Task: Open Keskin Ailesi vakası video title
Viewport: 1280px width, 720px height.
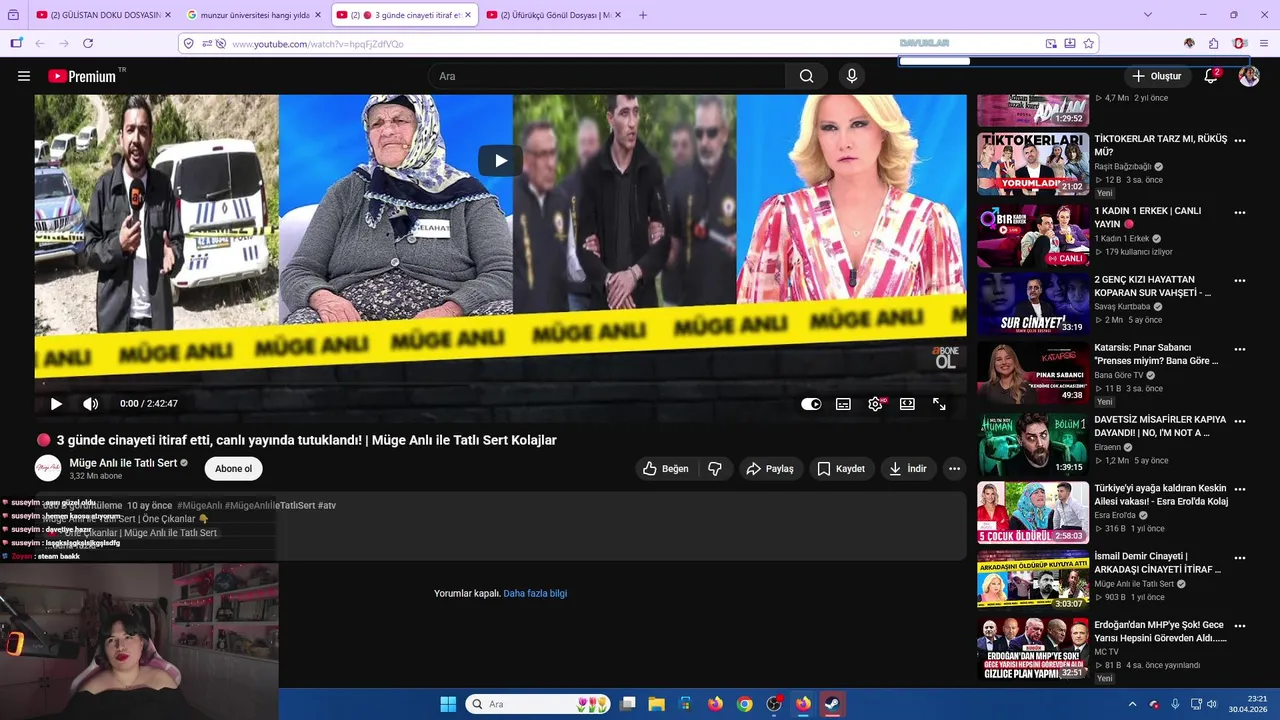Action: pos(1161,495)
